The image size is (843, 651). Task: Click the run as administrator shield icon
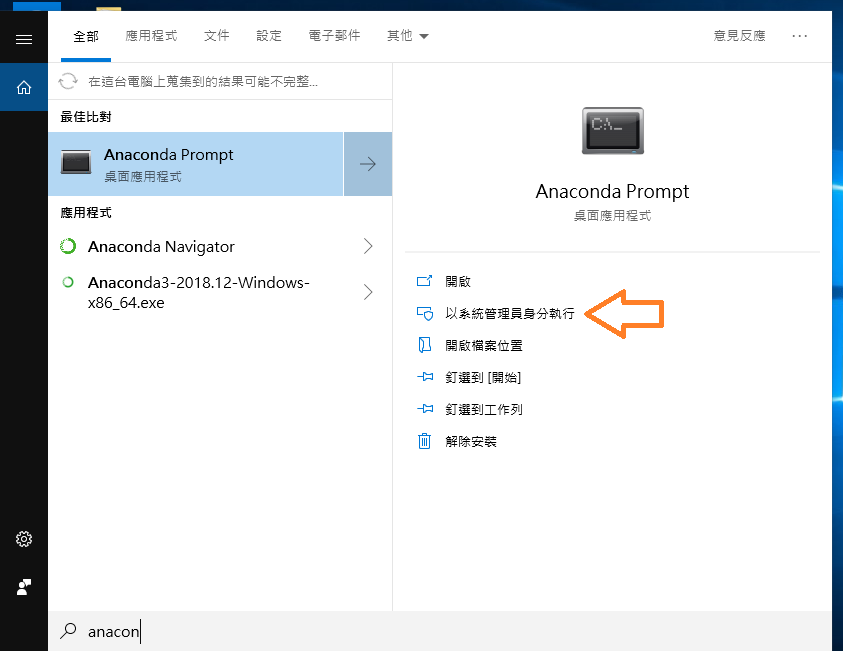(x=425, y=313)
